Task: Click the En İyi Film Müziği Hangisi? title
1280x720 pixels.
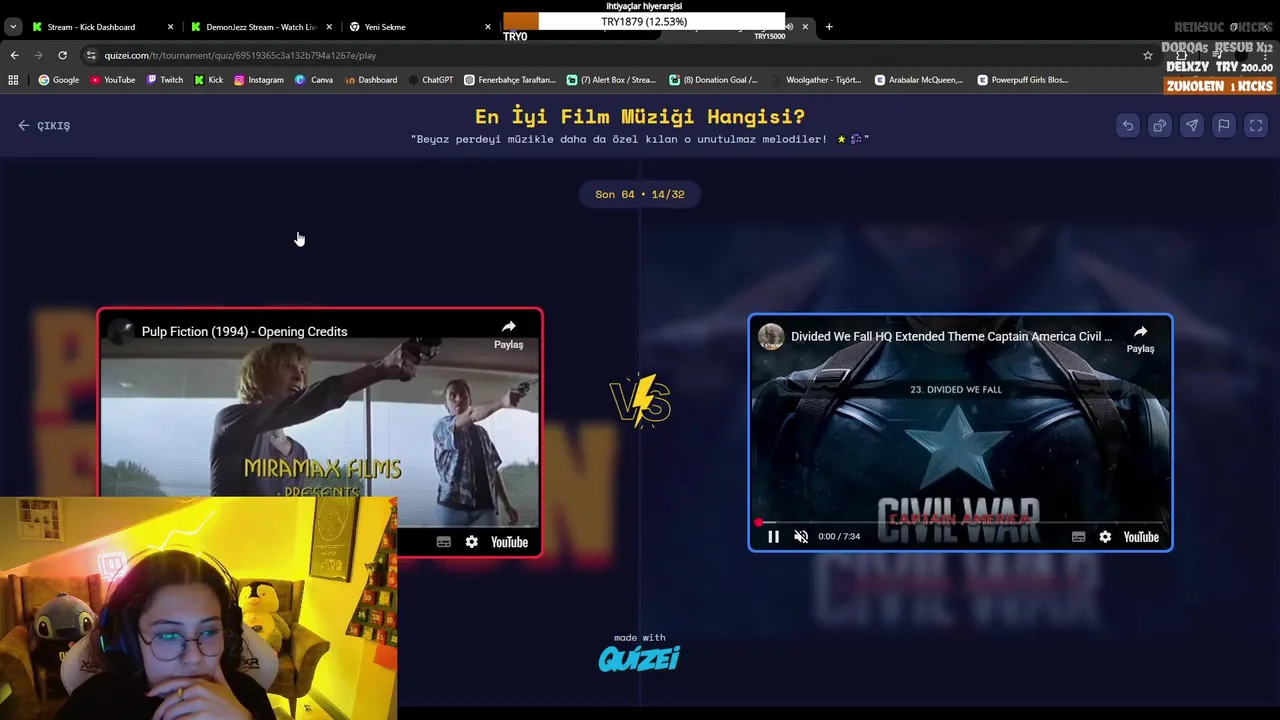Action: tap(640, 118)
